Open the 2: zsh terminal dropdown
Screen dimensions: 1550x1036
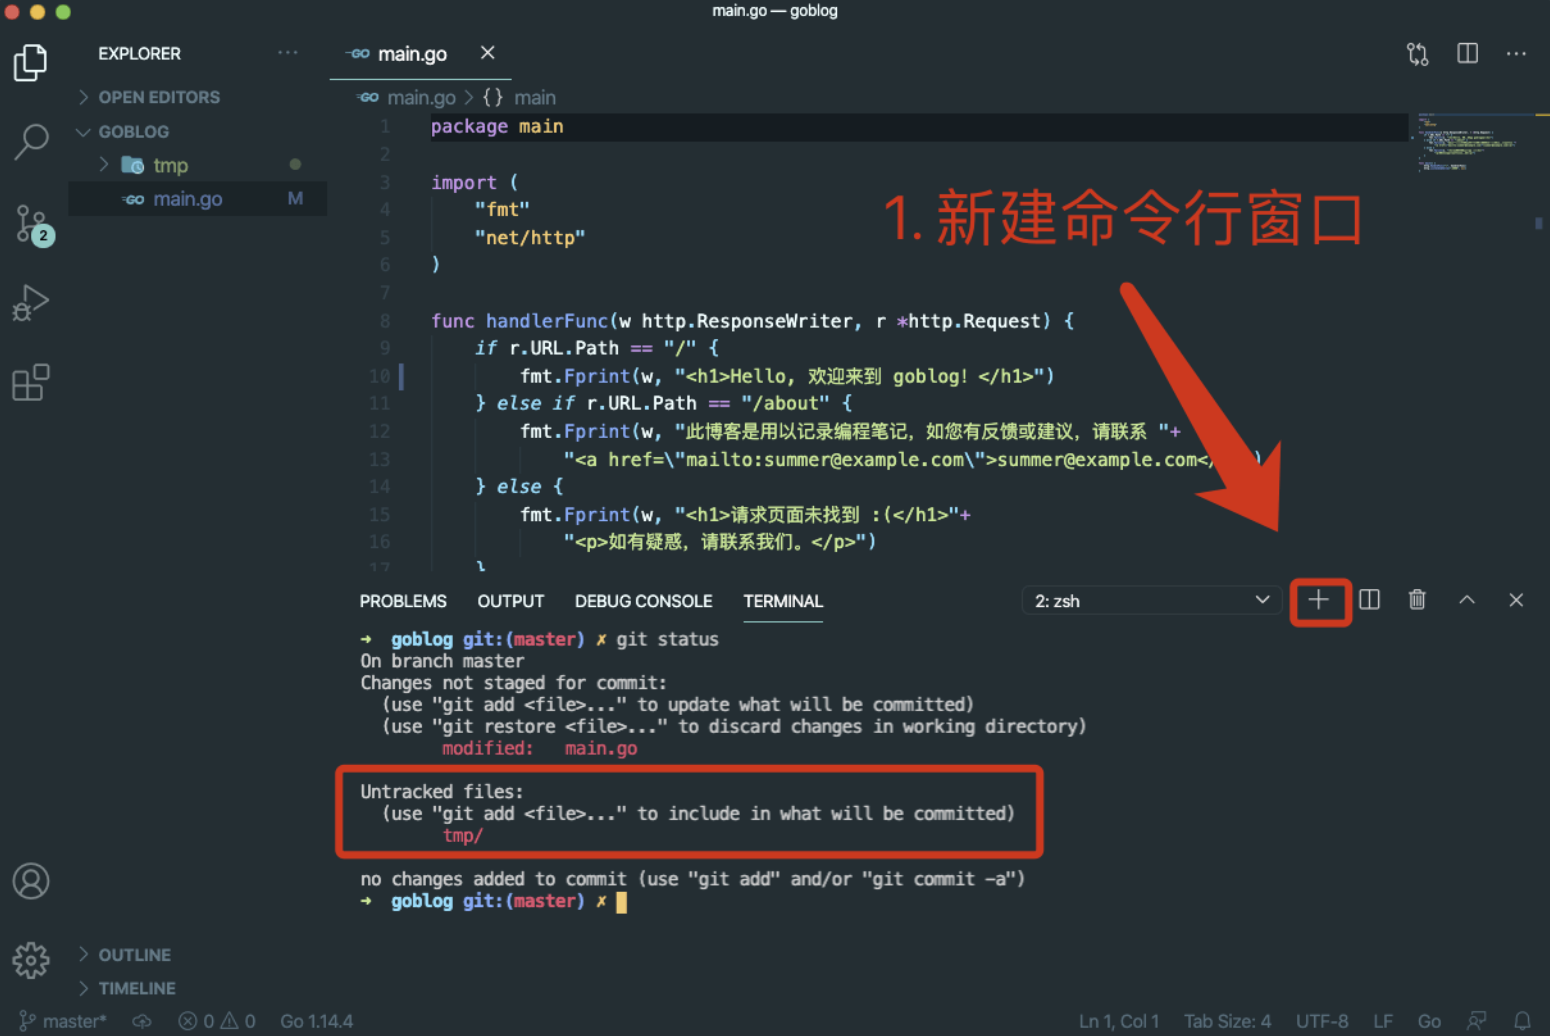1151,601
